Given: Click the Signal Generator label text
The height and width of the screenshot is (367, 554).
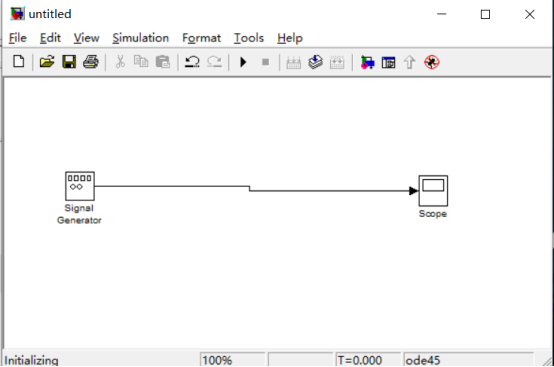Looking at the screenshot, I should pyautogui.click(x=79, y=214).
